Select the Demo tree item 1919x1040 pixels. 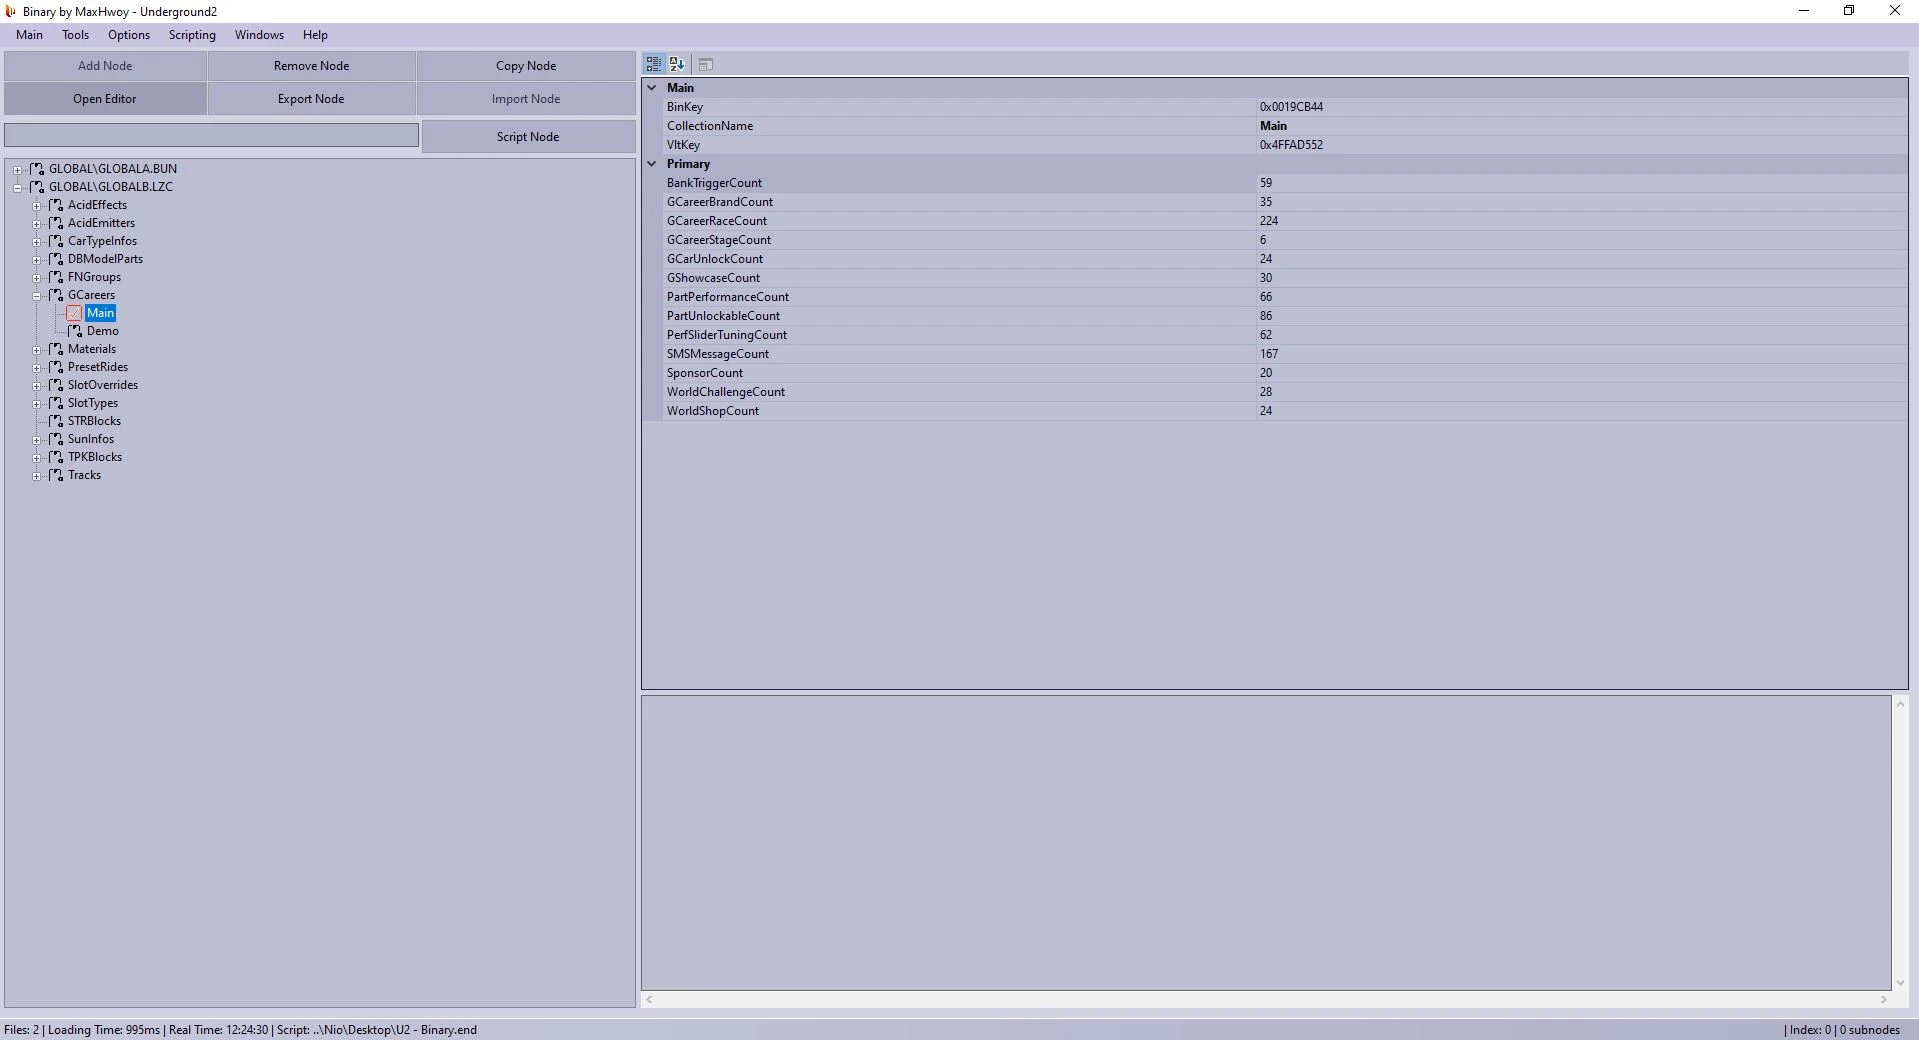click(103, 331)
